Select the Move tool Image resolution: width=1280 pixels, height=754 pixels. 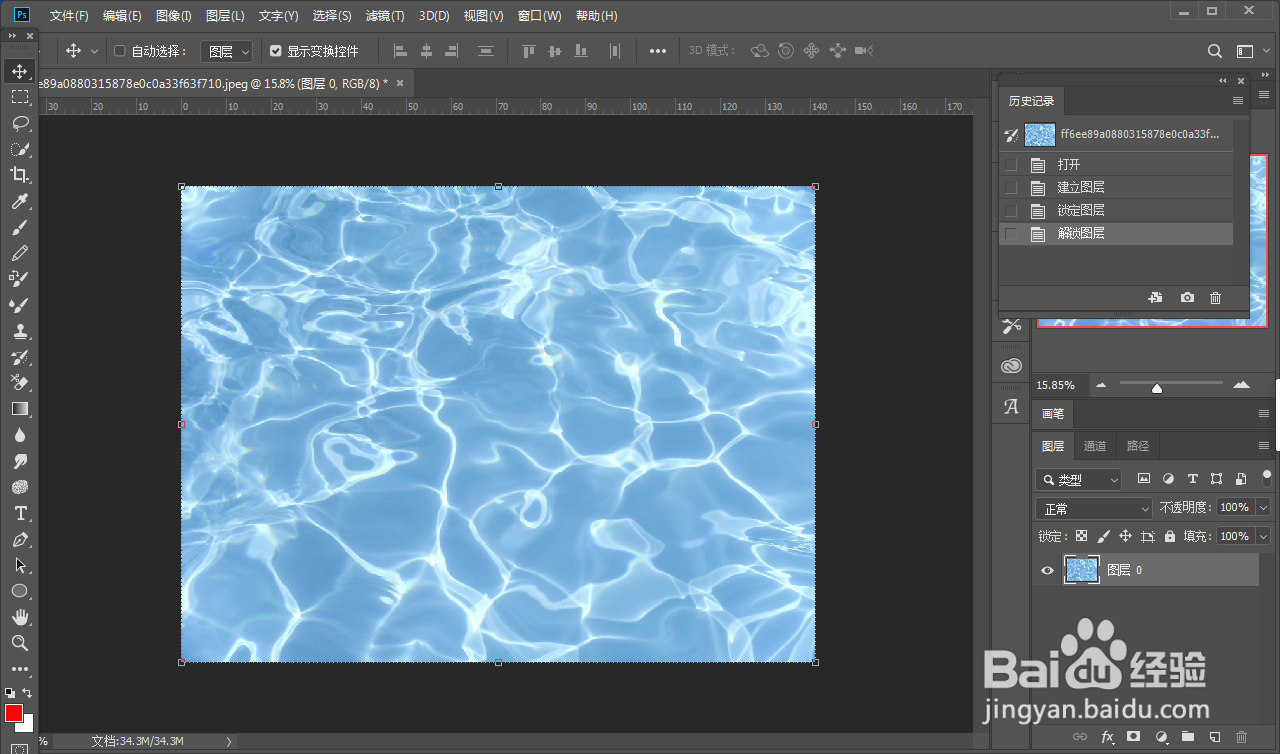(x=20, y=71)
